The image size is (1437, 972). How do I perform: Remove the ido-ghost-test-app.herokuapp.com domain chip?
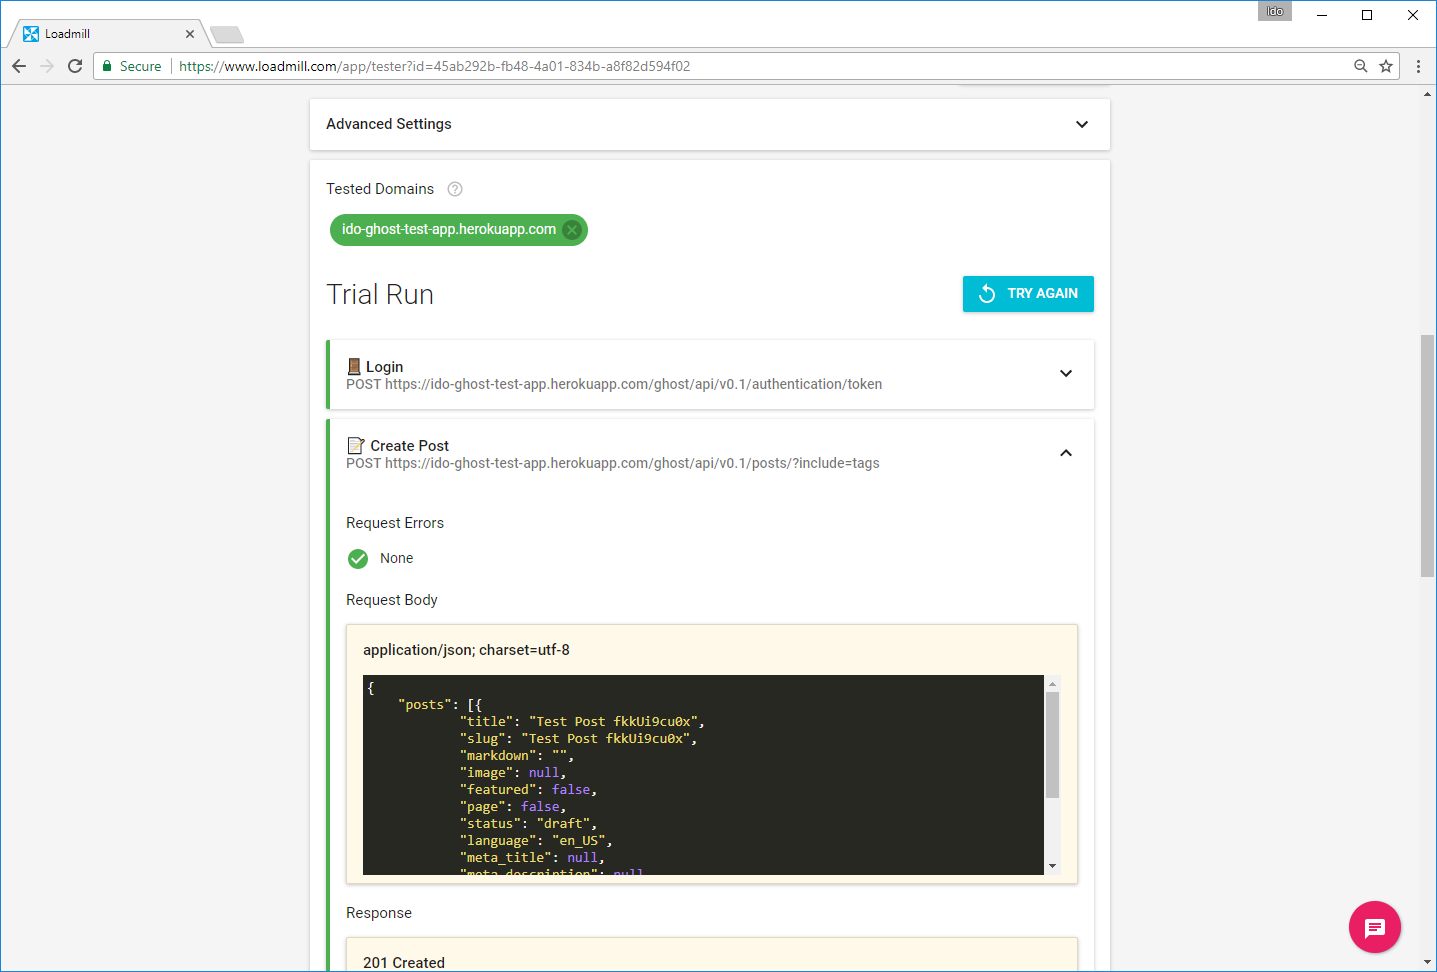[572, 230]
